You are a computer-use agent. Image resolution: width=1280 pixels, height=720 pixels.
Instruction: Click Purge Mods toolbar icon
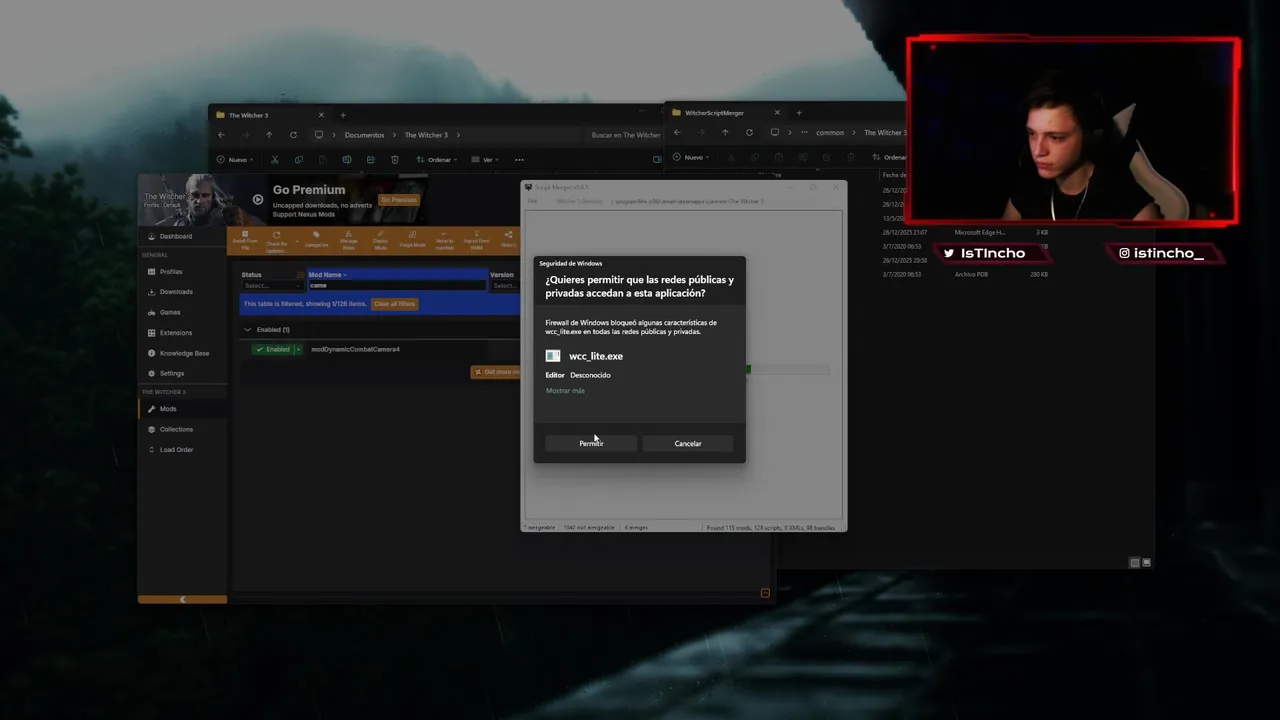click(x=412, y=240)
